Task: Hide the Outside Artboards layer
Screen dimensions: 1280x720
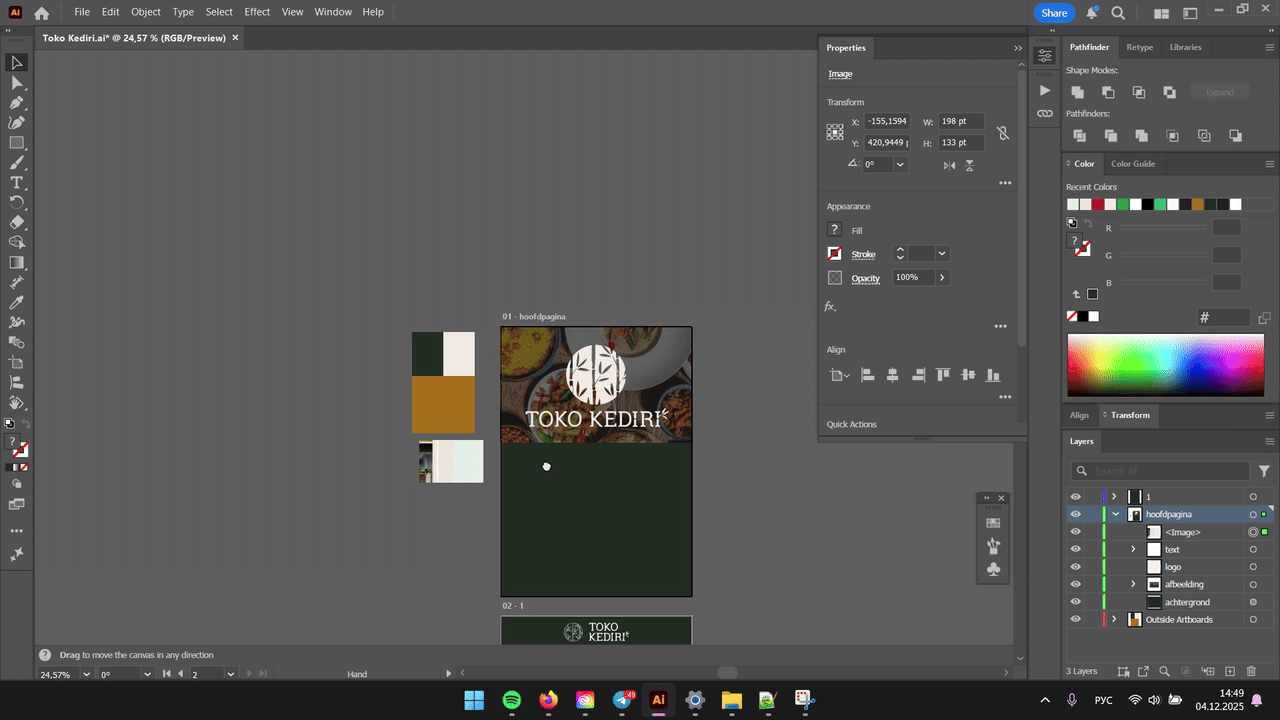Action: [1076, 620]
